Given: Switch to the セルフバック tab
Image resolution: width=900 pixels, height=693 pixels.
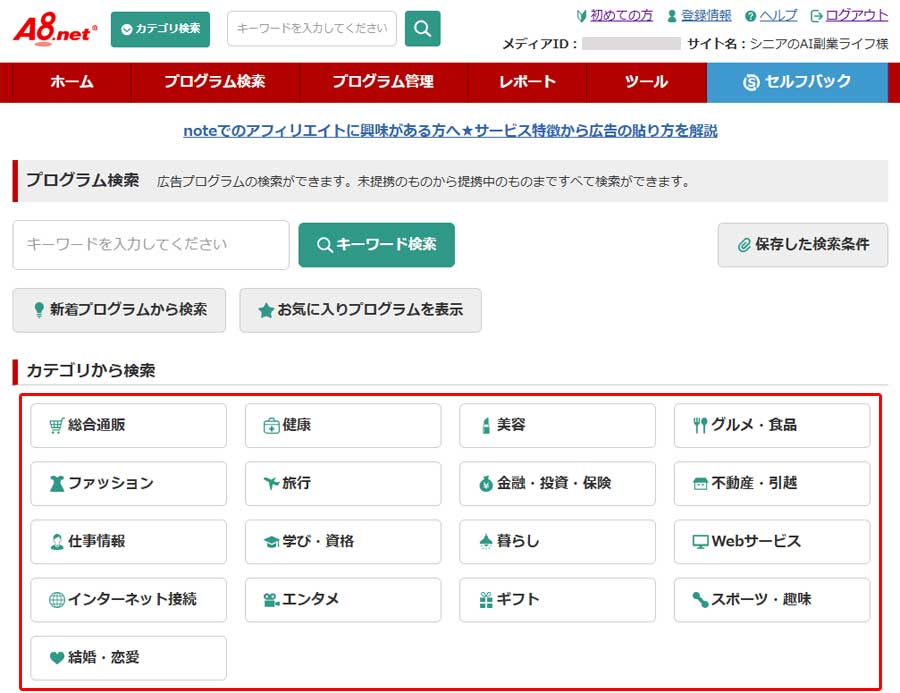Looking at the screenshot, I should pyautogui.click(x=797, y=83).
